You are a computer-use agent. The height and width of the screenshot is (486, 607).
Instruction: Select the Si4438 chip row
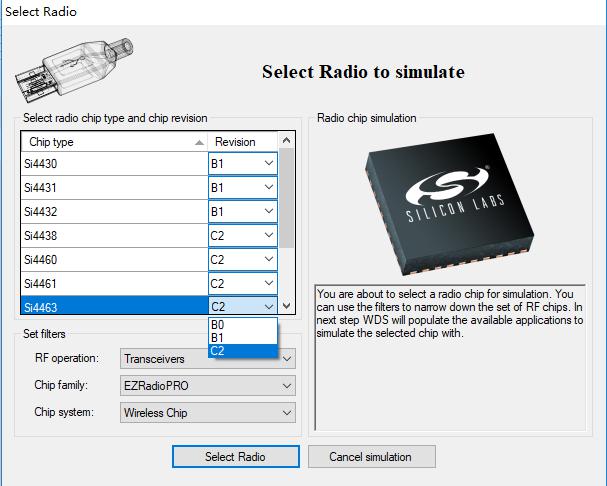pos(114,235)
